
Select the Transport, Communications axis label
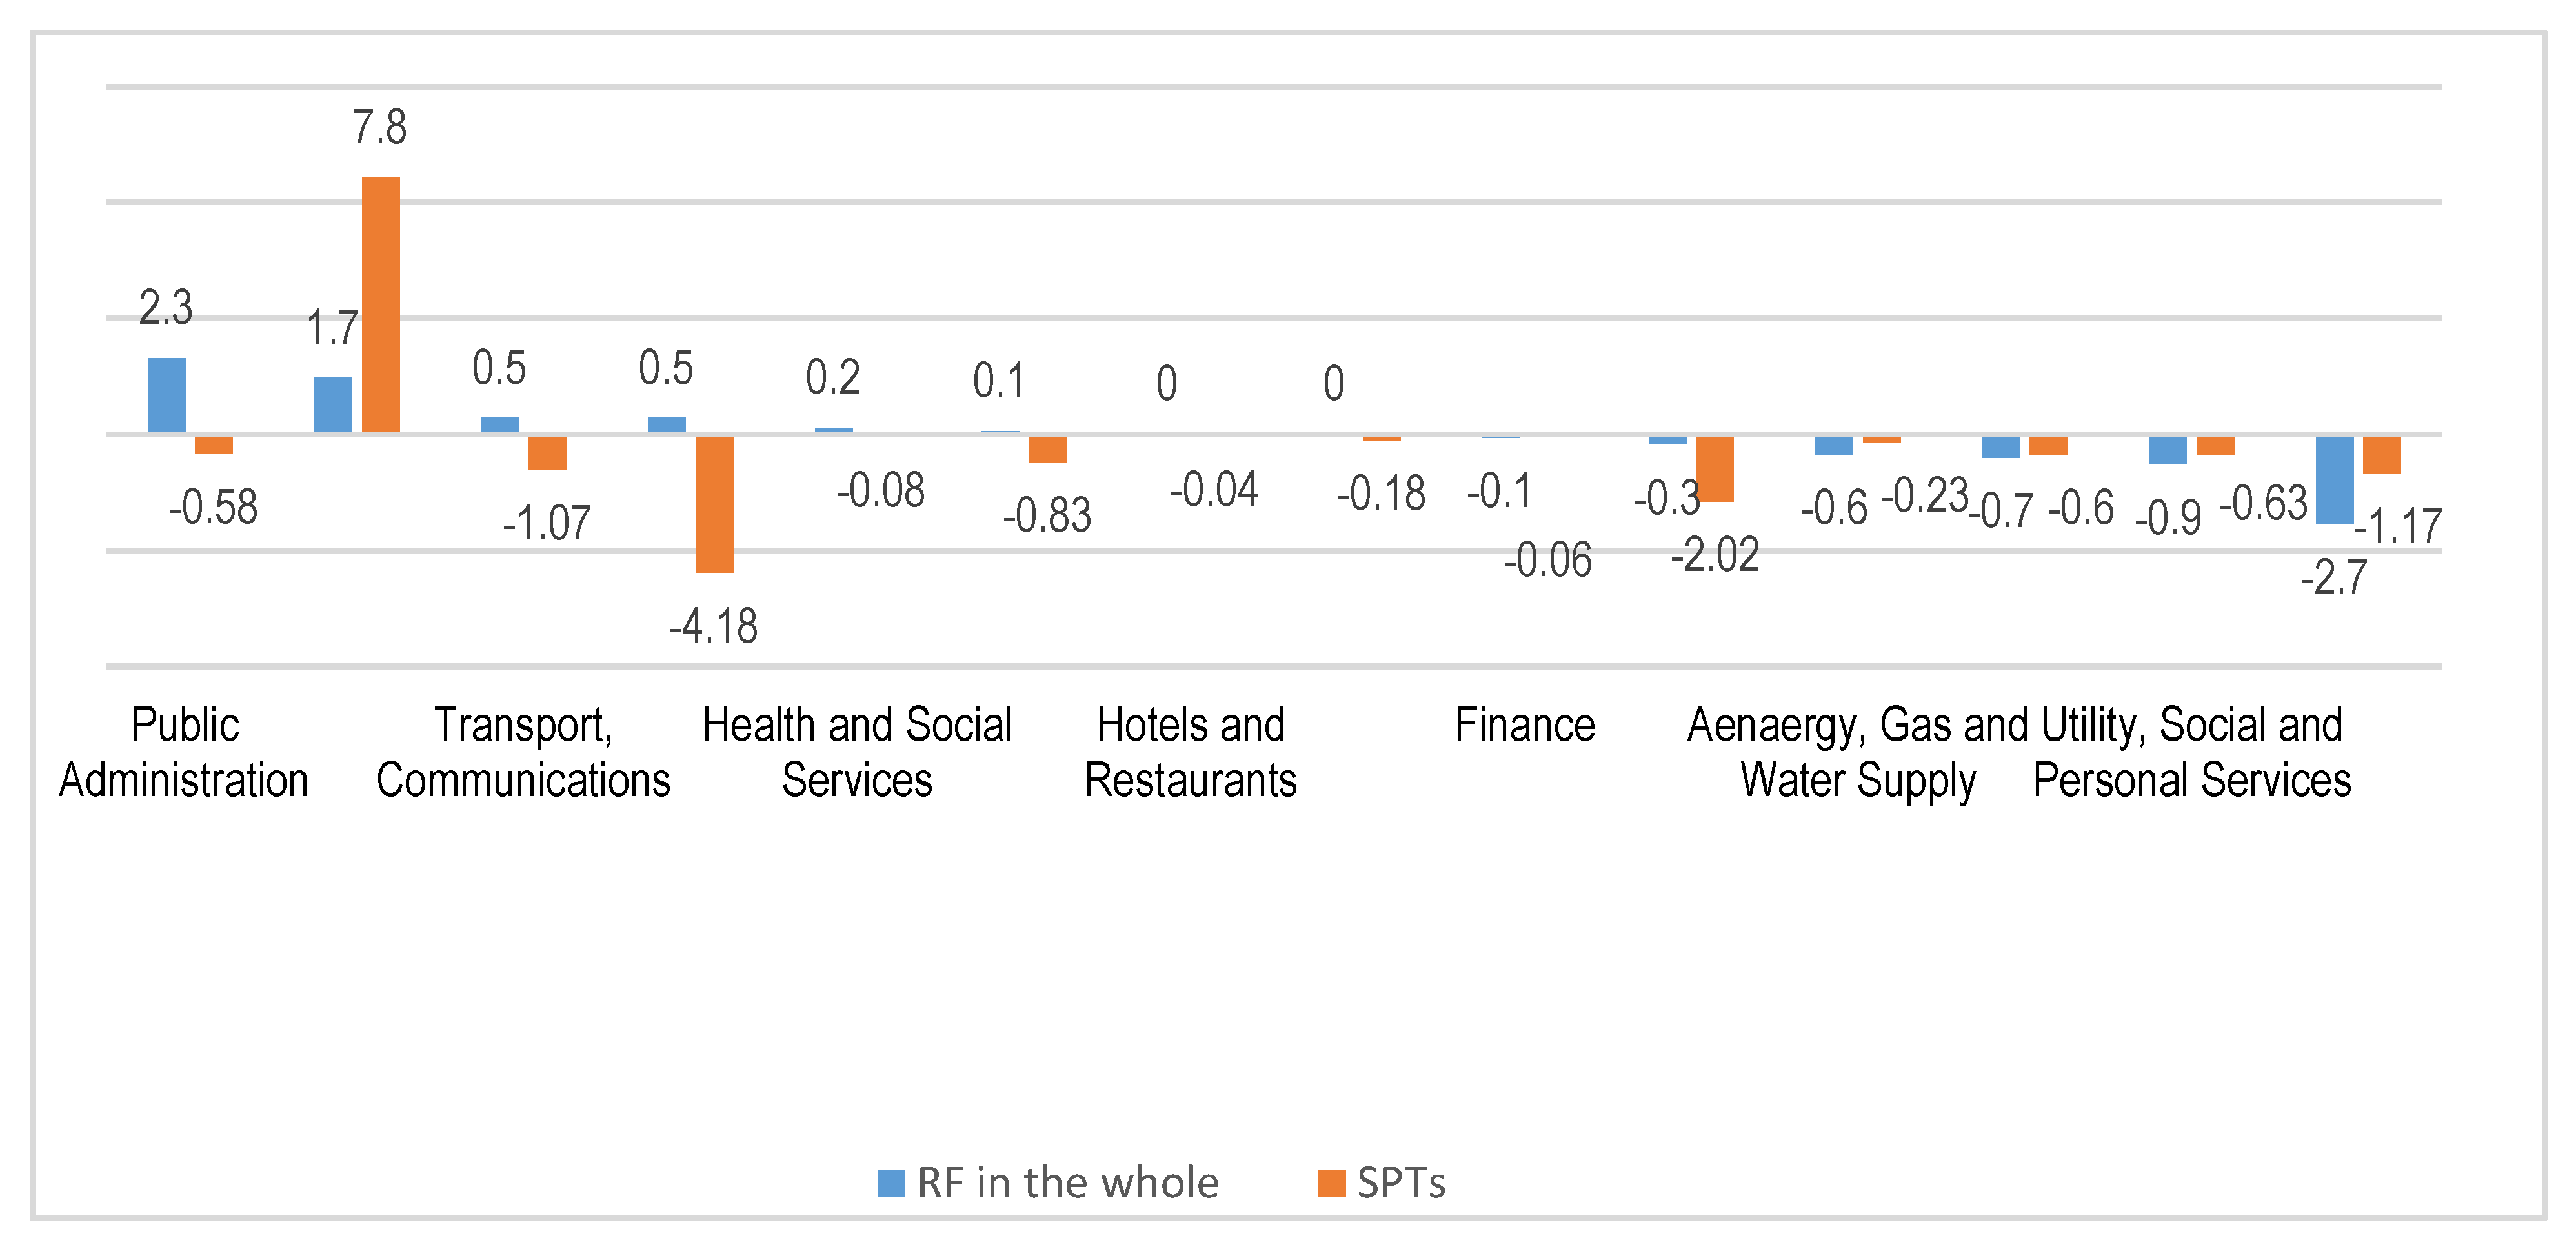click(x=523, y=752)
